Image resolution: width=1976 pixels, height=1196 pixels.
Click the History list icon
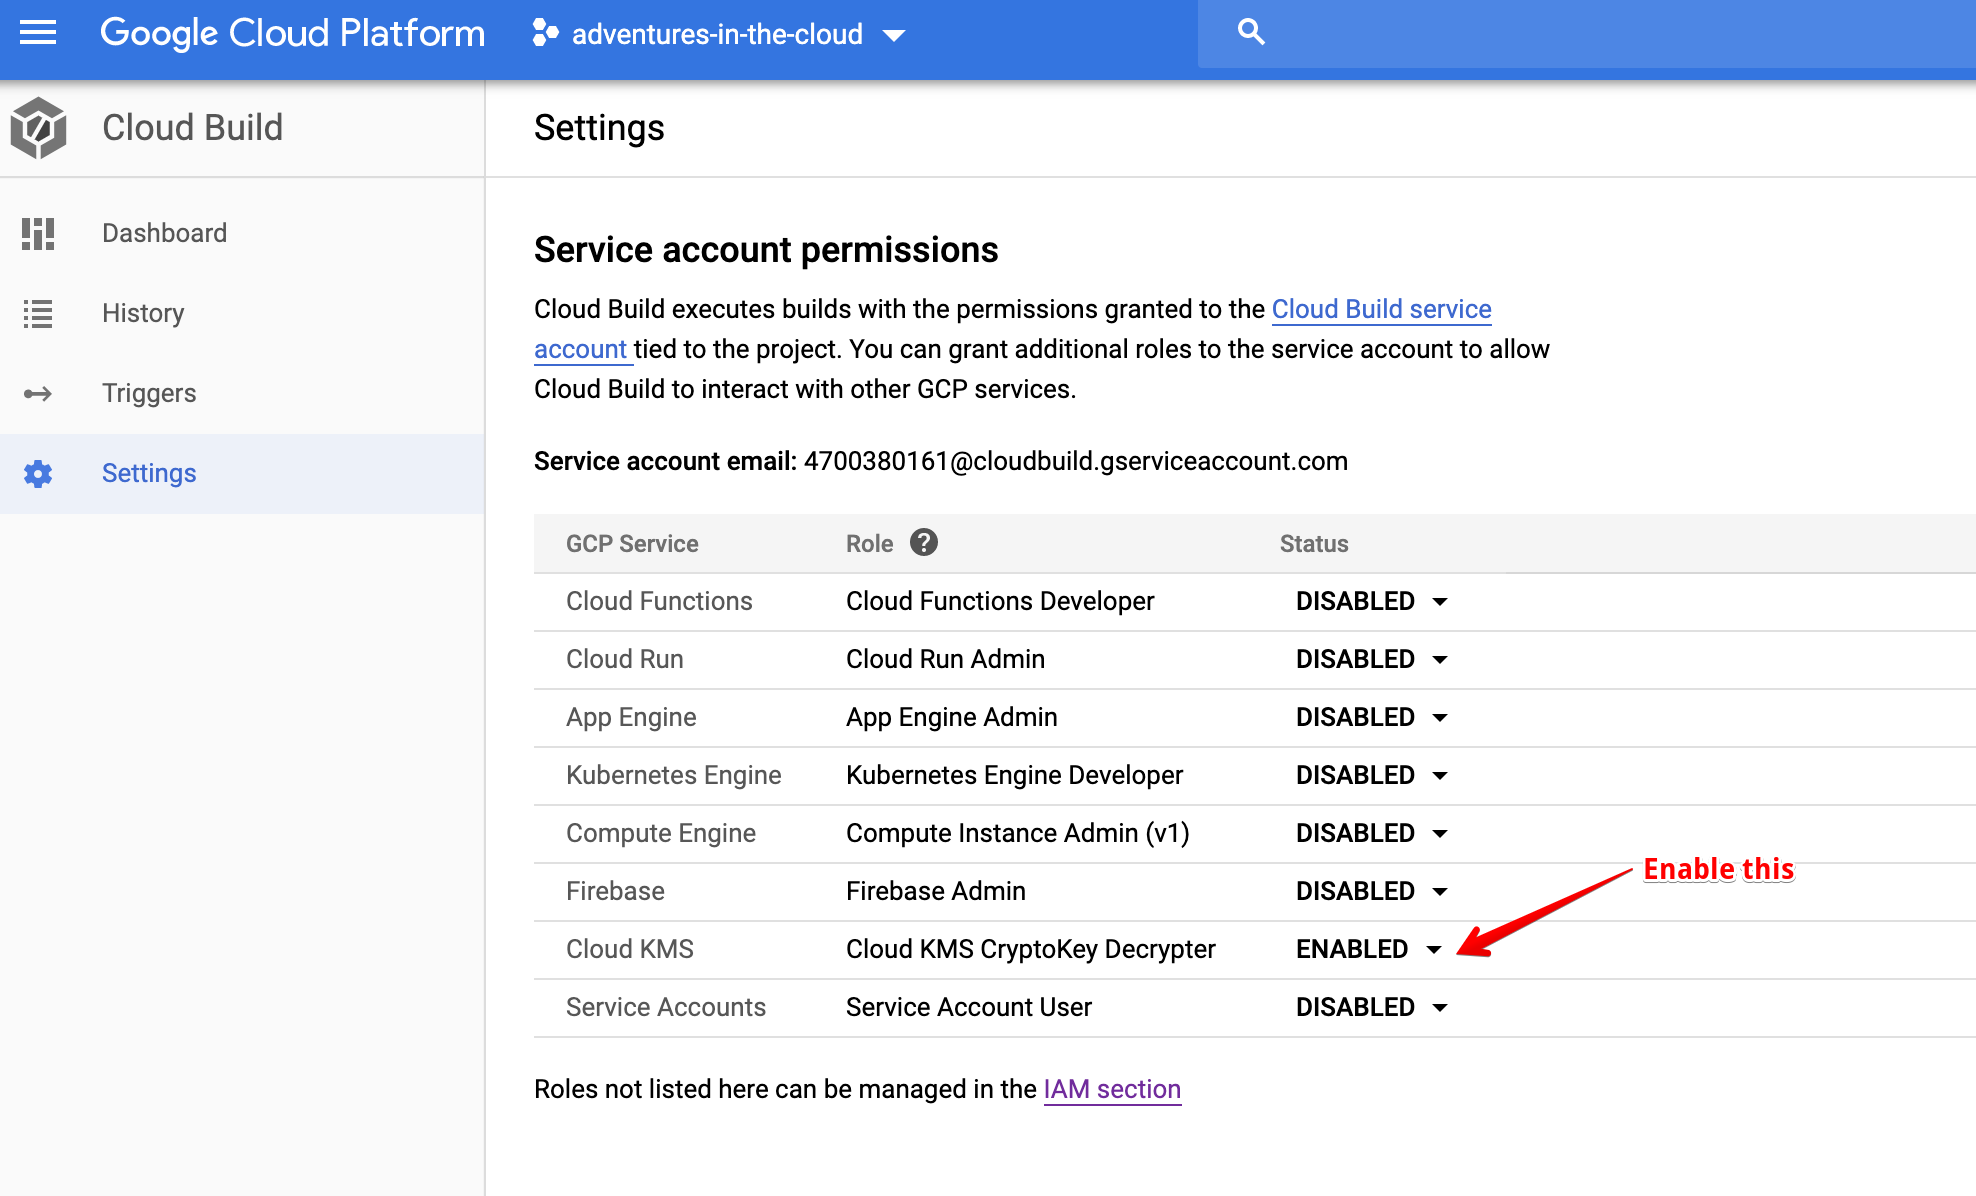(x=38, y=313)
